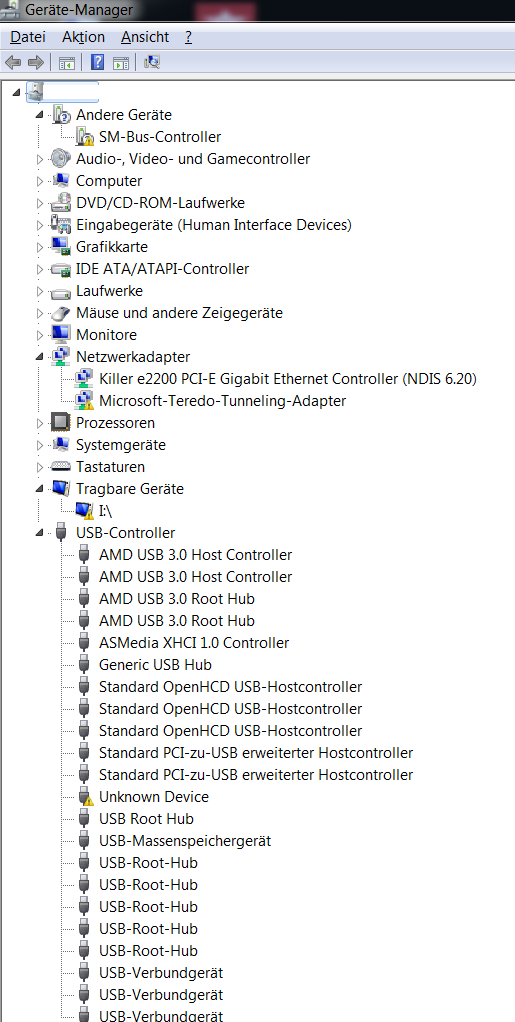Click the show/hide console tree icon

point(66,63)
